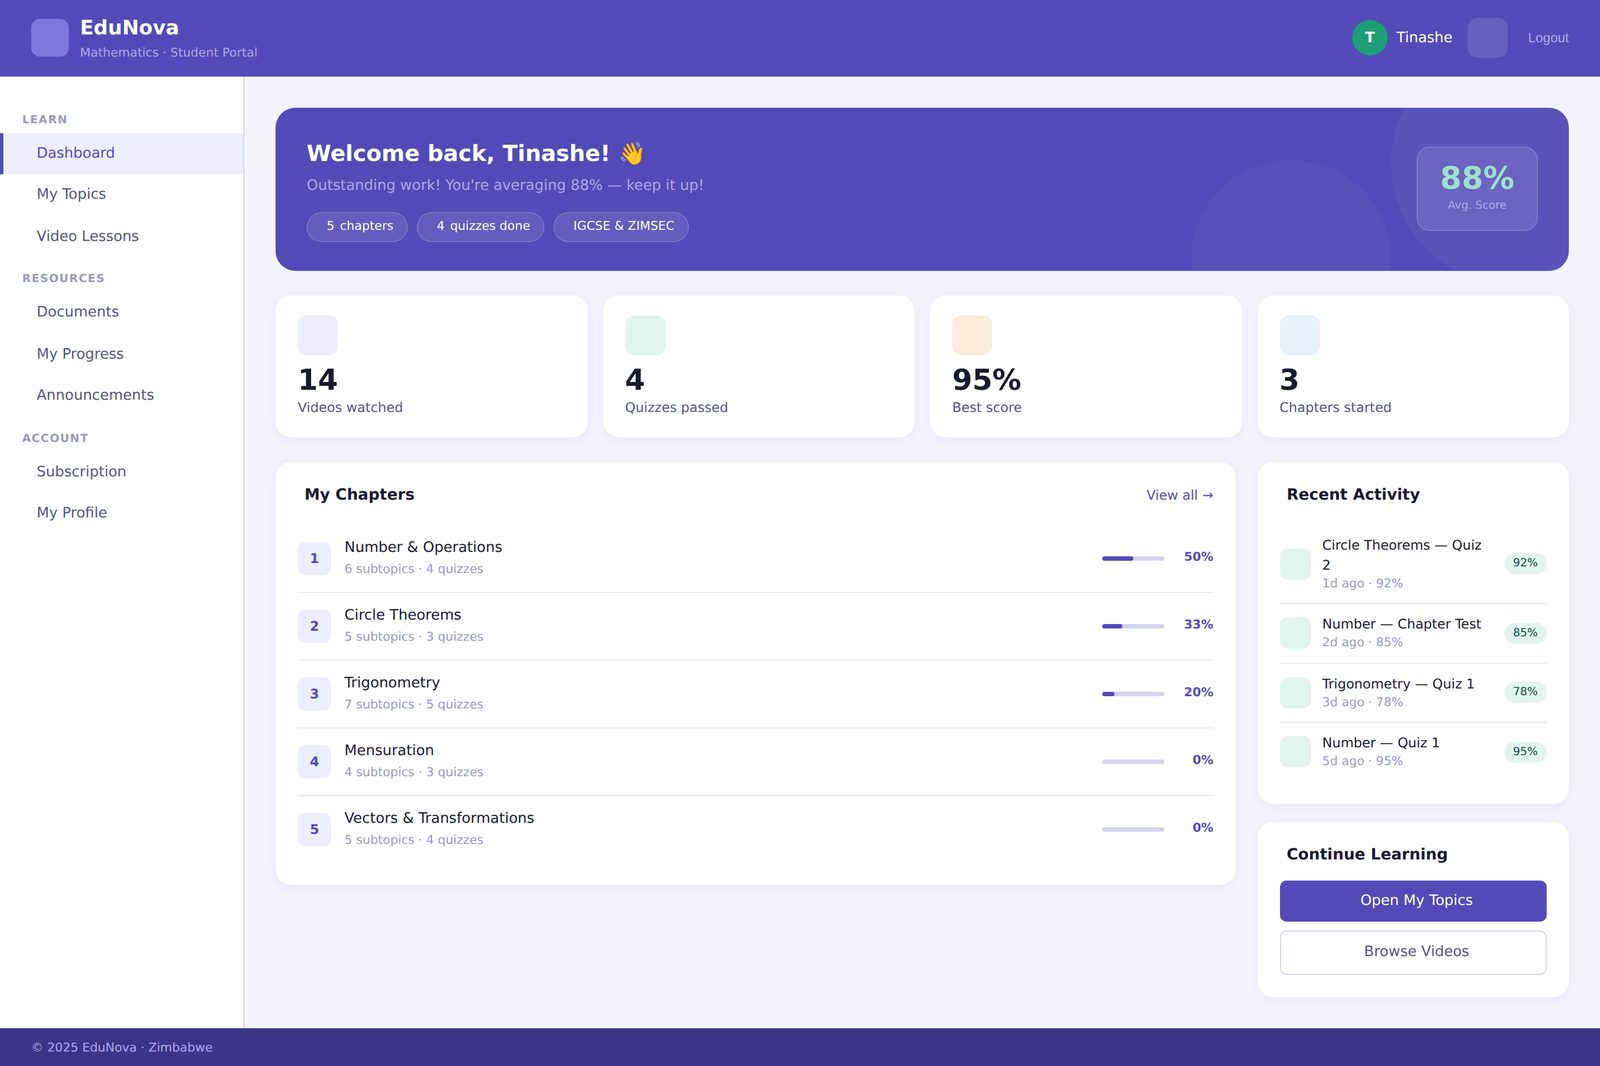This screenshot has width=1600, height=1066.
Task: Open the Vectors & Transformations chapter title
Action: click(x=439, y=818)
